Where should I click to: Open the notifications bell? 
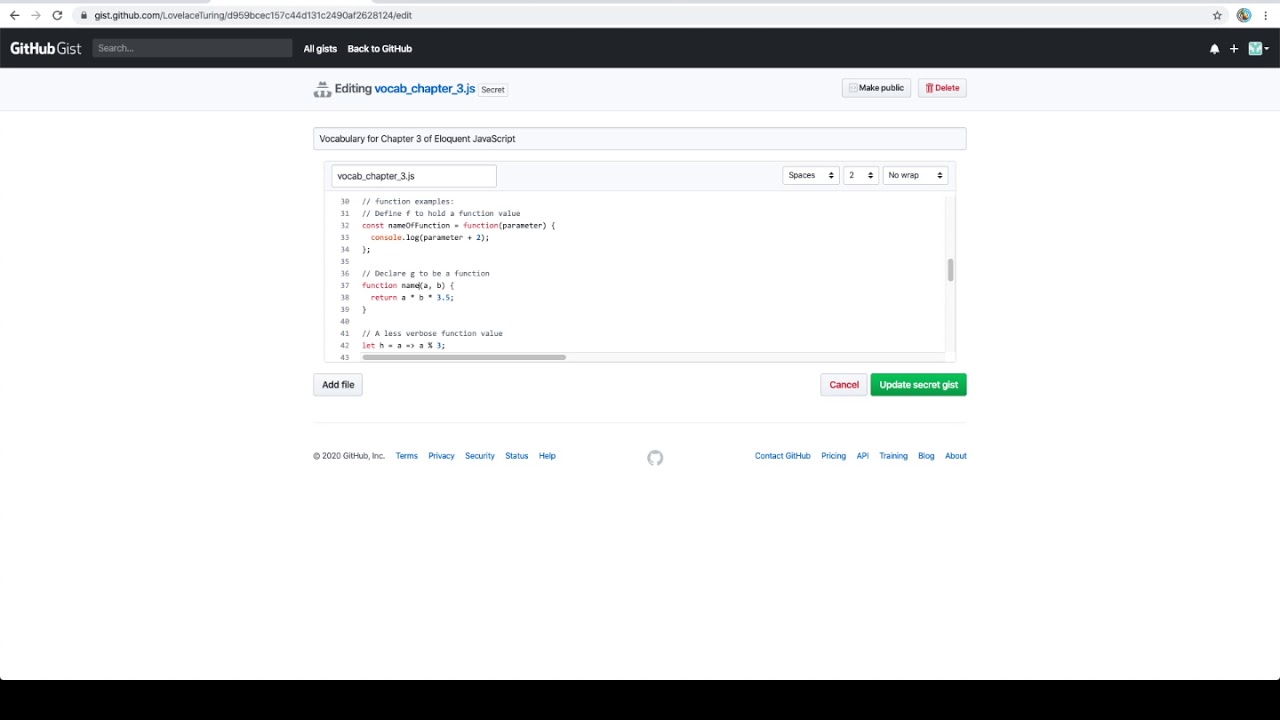click(x=1214, y=48)
